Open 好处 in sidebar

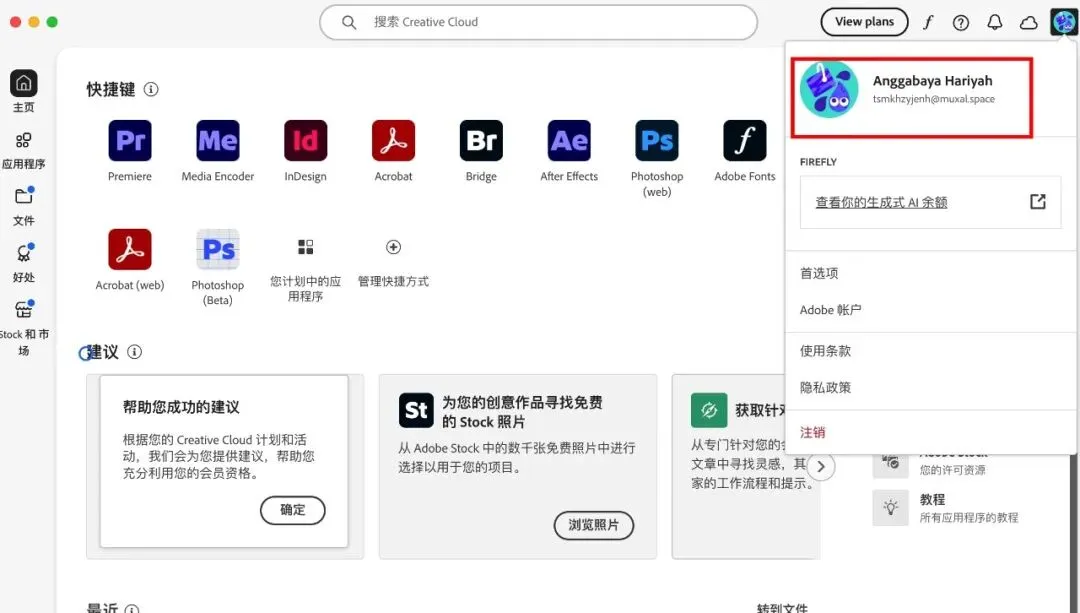coord(23,263)
